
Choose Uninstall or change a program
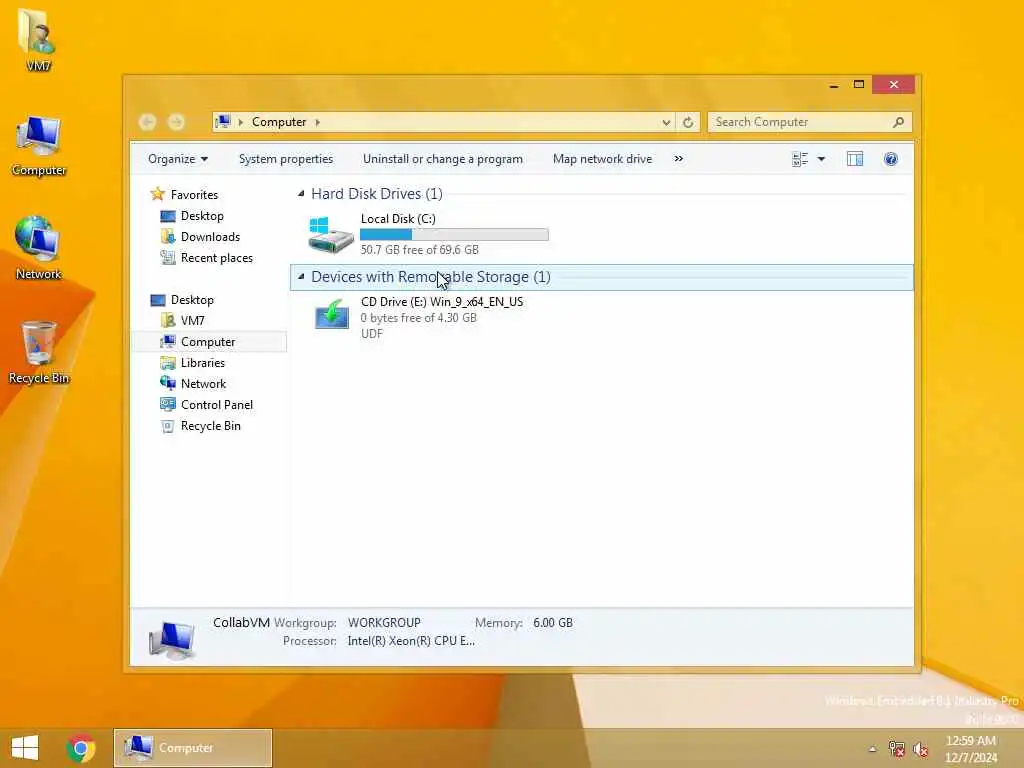(443, 159)
